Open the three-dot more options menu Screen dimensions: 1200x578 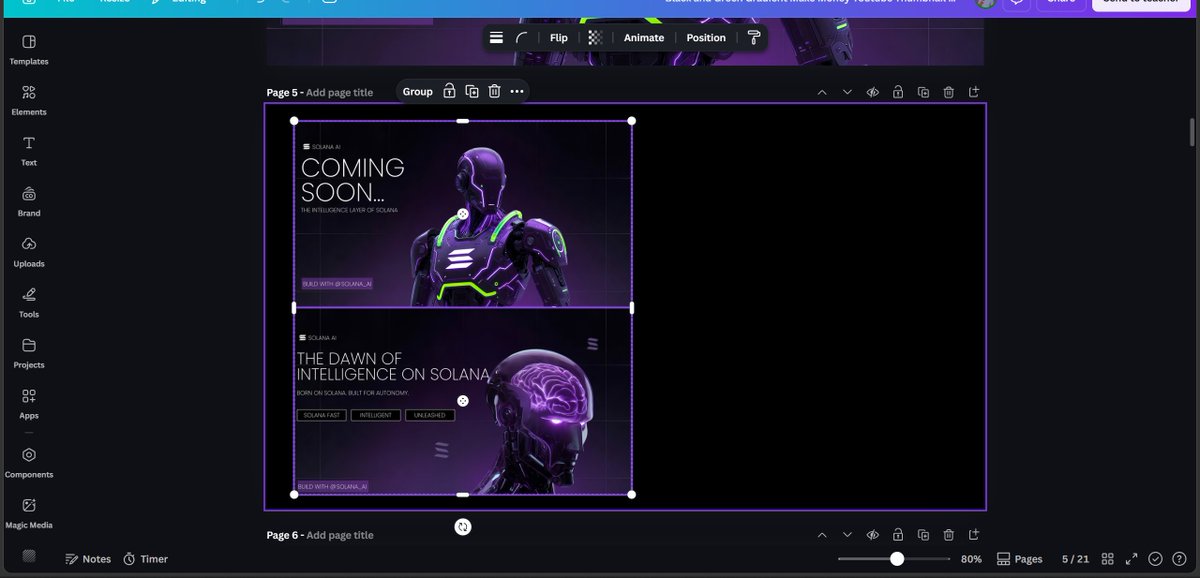click(517, 91)
